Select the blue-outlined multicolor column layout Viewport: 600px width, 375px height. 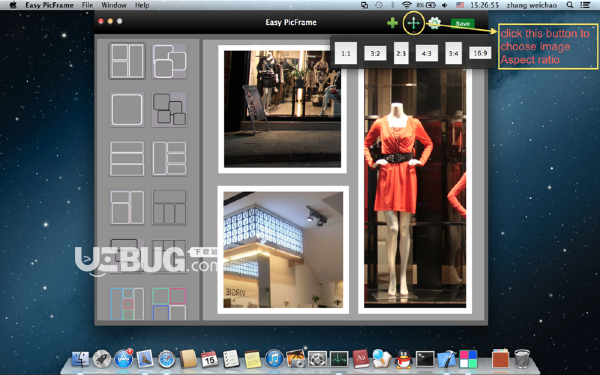click(127, 303)
